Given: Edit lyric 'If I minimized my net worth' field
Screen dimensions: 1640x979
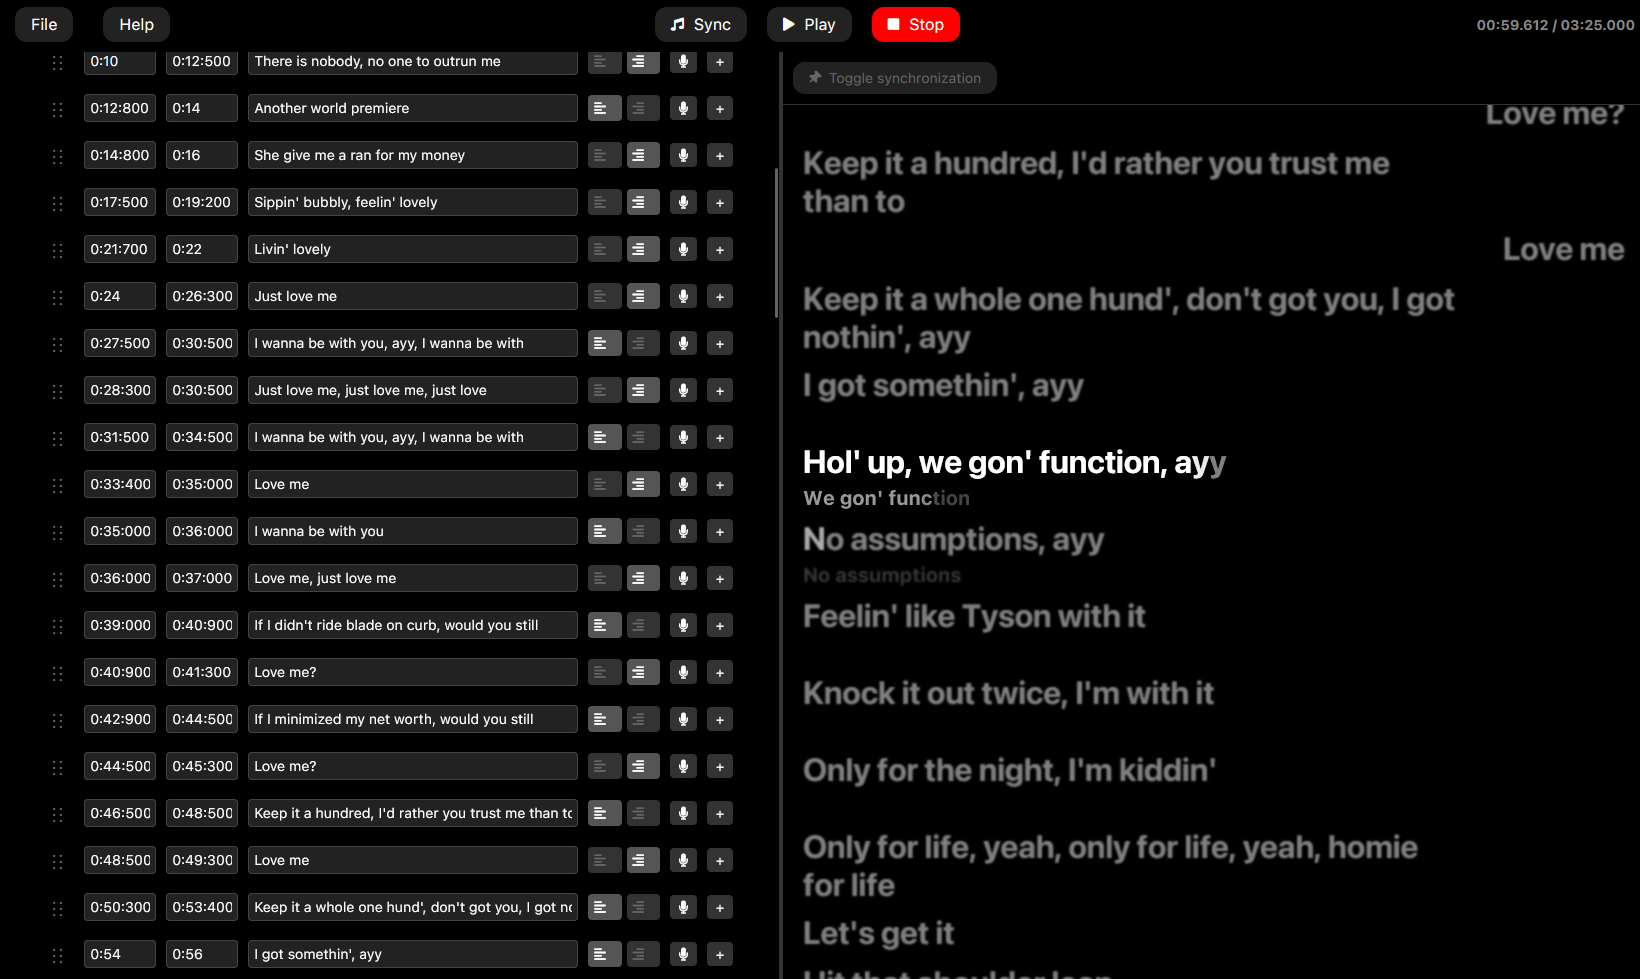Looking at the screenshot, I should [413, 719].
